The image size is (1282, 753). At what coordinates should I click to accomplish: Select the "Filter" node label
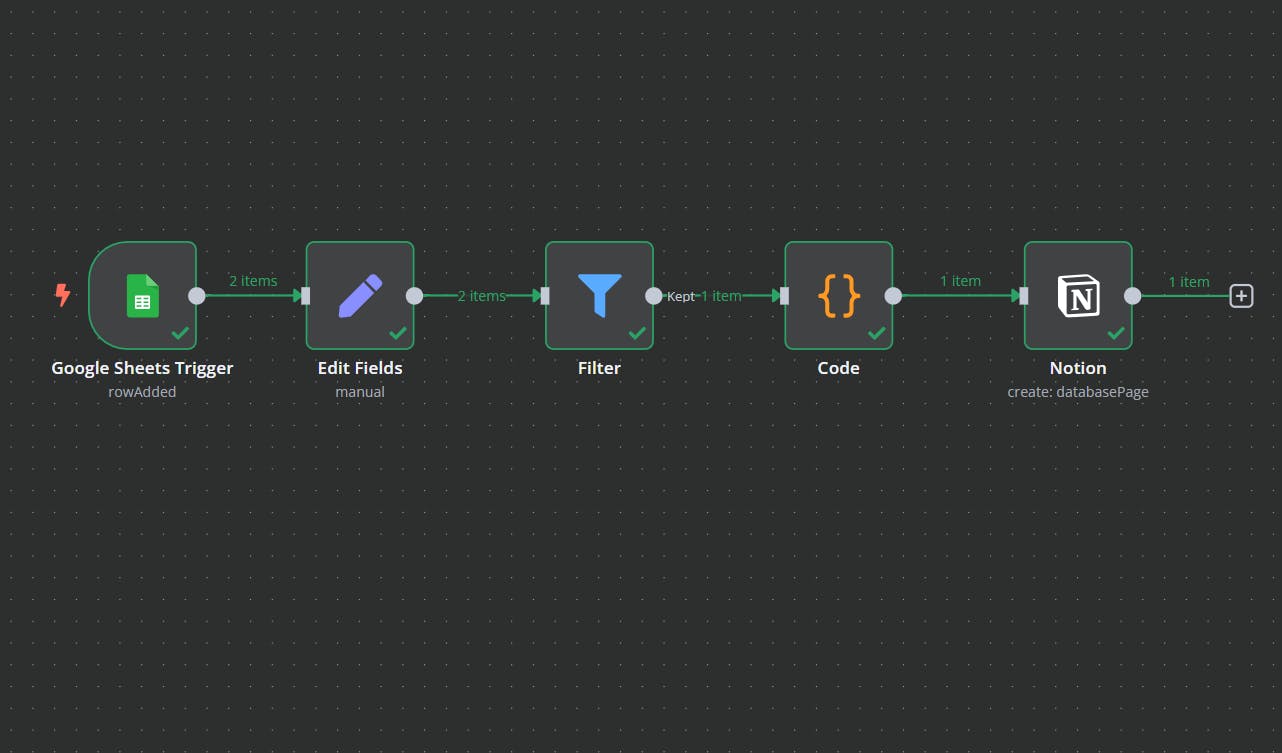pos(599,368)
